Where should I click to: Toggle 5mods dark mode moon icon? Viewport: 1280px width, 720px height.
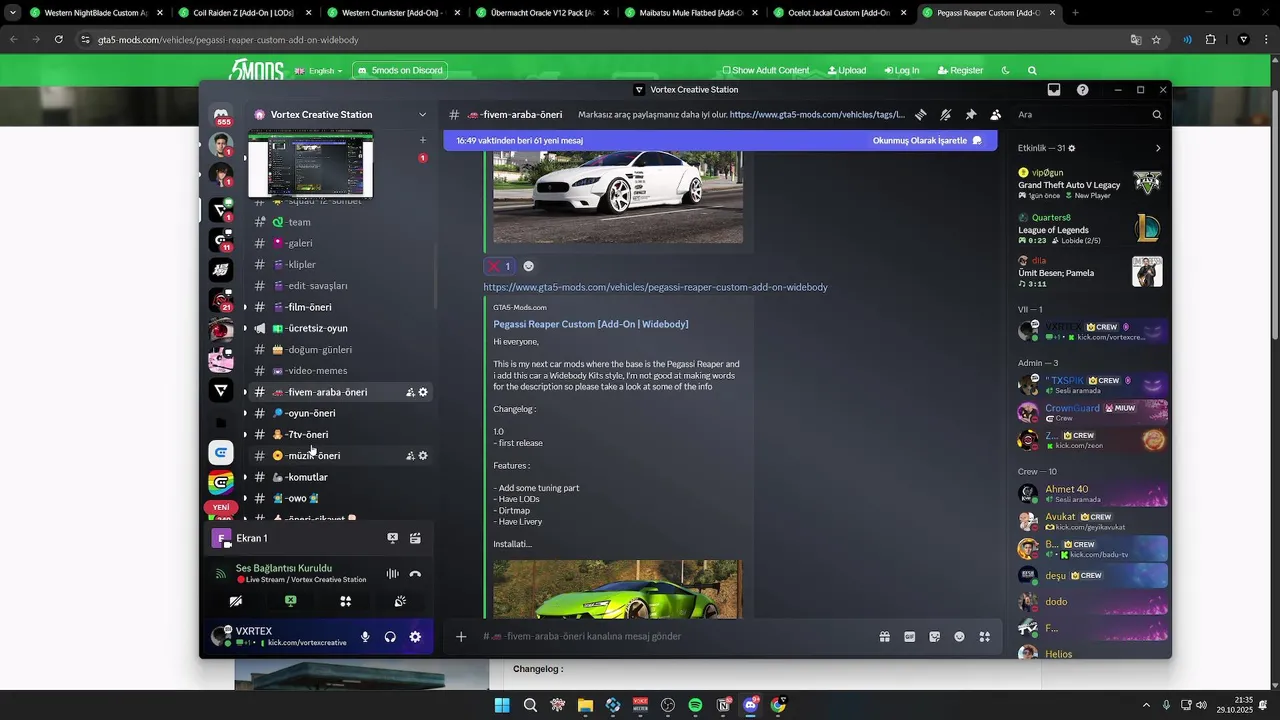coord(1005,71)
